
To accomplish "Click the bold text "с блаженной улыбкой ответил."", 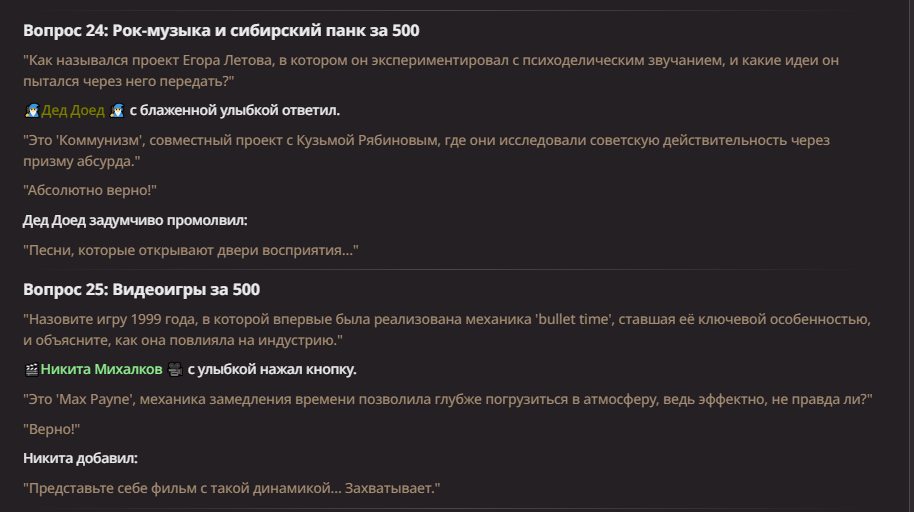I will (x=234, y=110).
